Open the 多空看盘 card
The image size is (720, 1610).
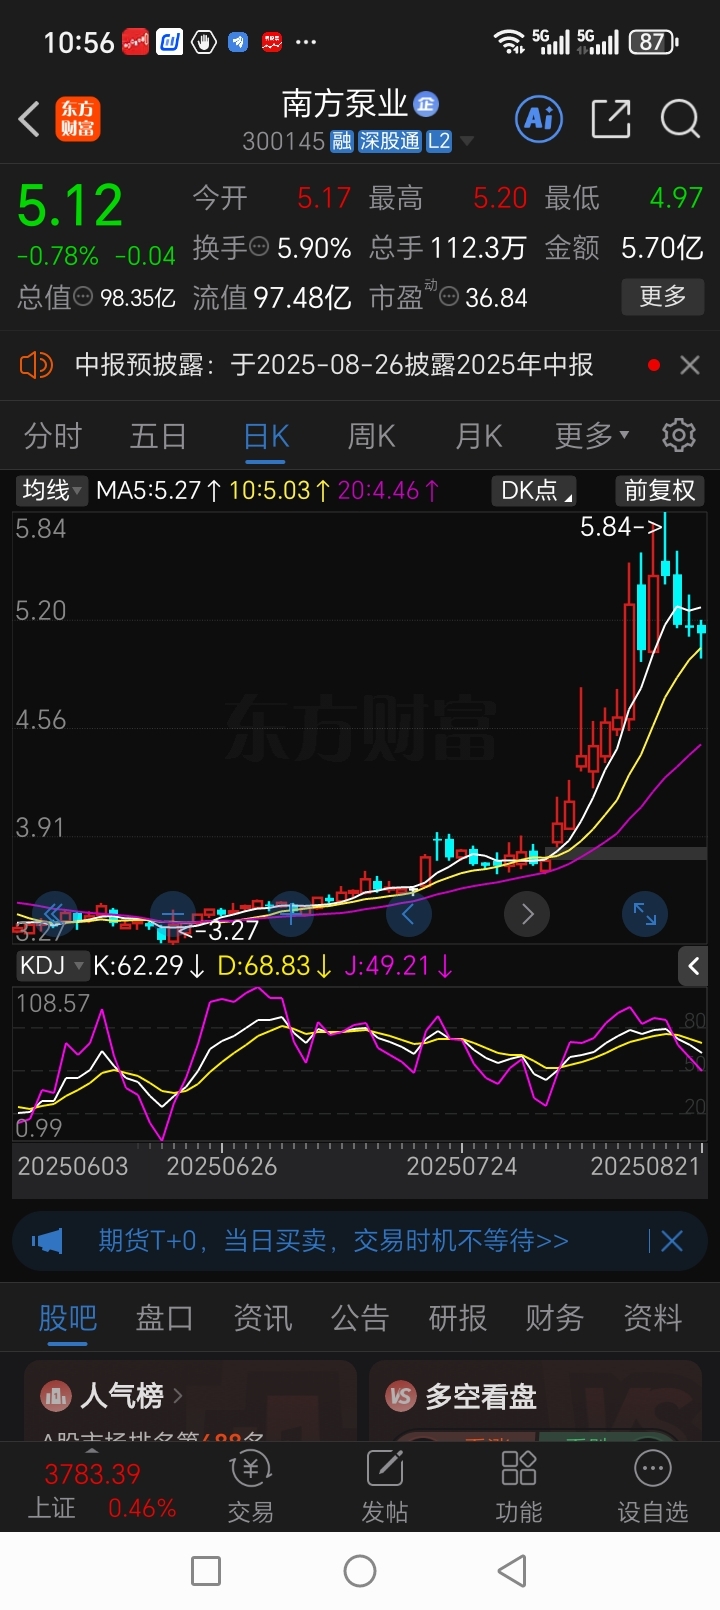point(535,1401)
